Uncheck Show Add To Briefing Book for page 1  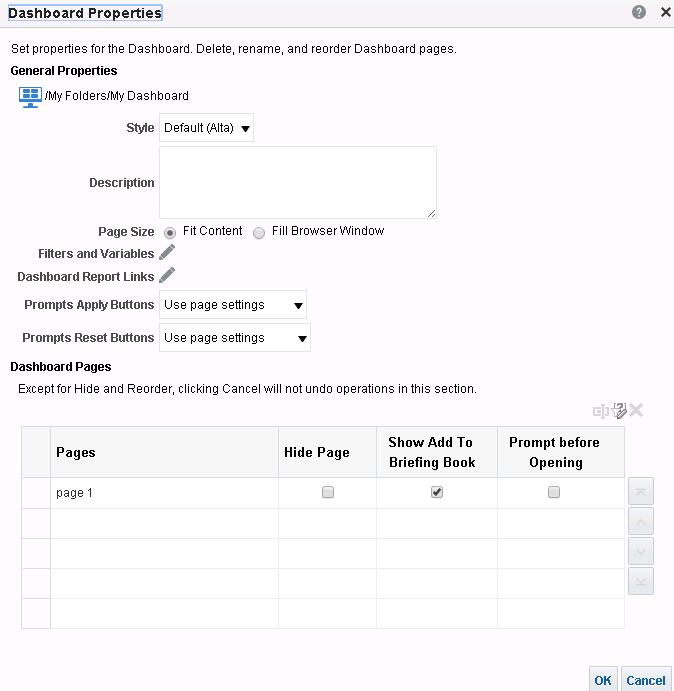point(436,492)
